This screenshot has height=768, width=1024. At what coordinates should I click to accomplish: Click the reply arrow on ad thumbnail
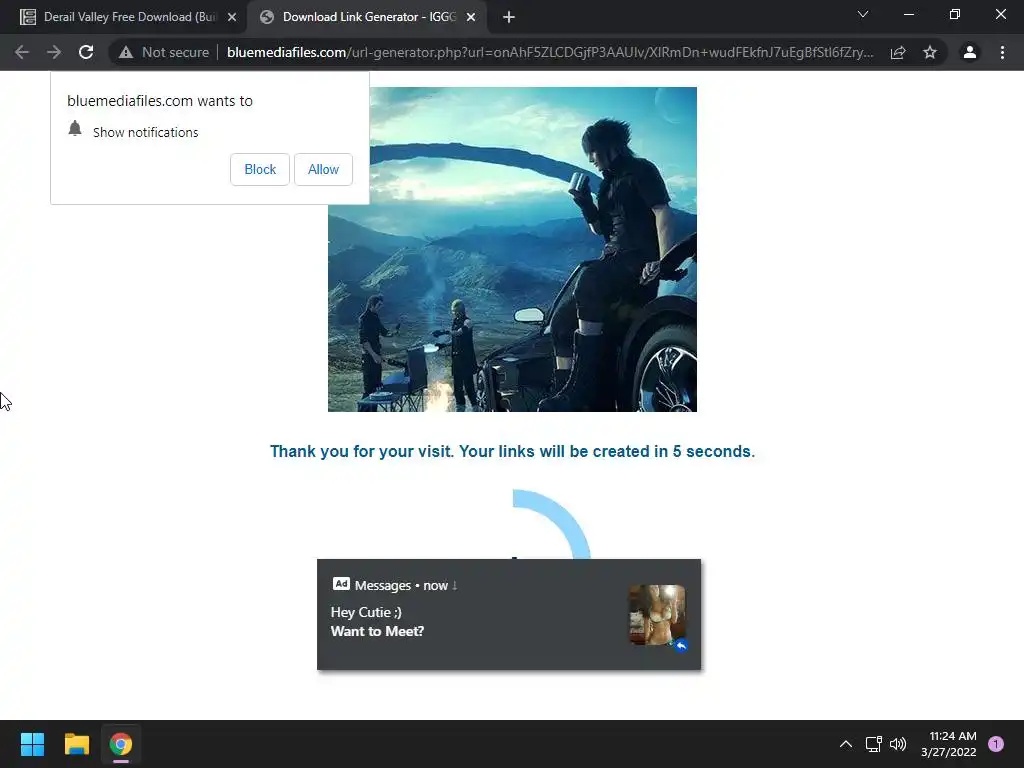[680, 645]
